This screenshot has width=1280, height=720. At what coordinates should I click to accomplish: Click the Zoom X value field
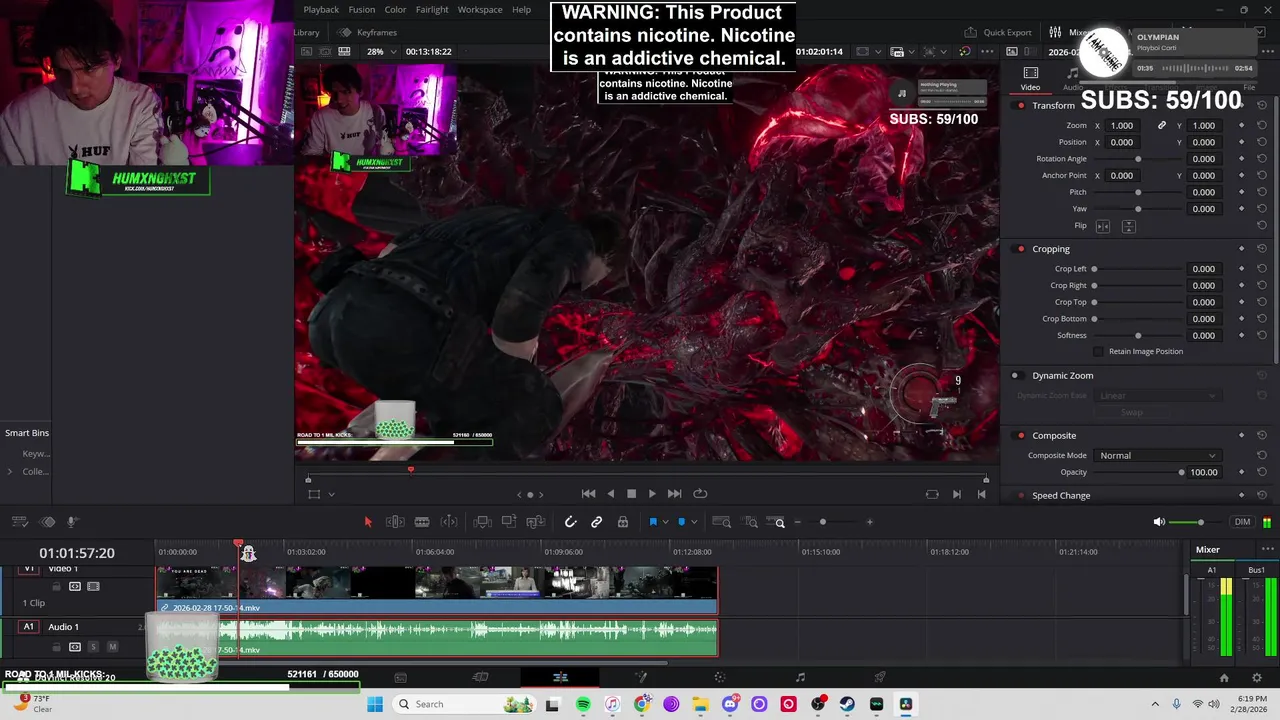pyautogui.click(x=1122, y=126)
